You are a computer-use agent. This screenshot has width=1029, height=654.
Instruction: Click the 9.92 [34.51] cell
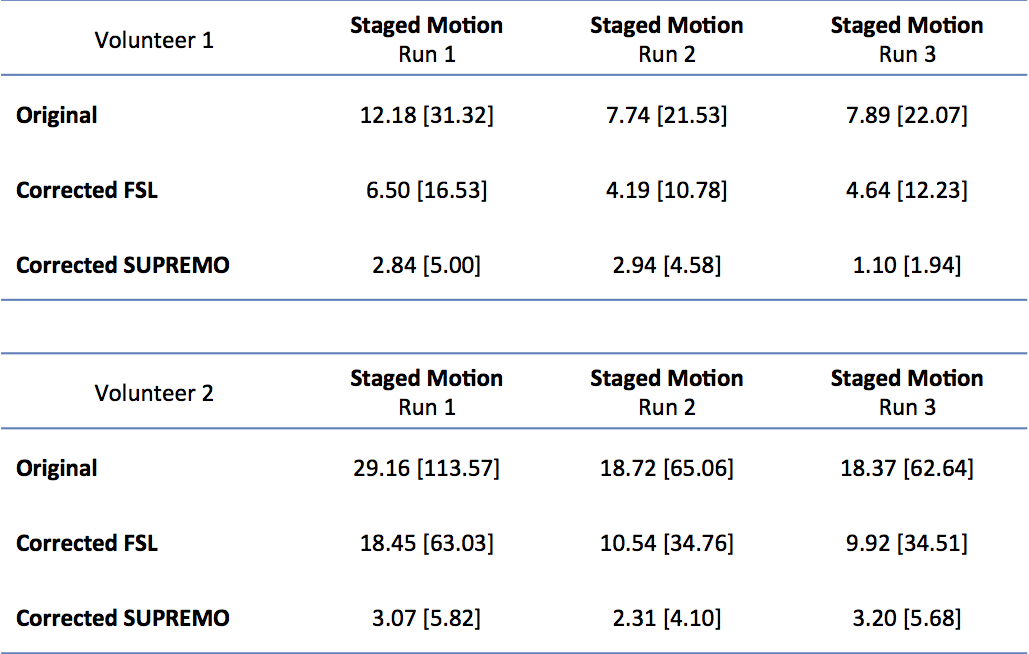[x=907, y=543]
